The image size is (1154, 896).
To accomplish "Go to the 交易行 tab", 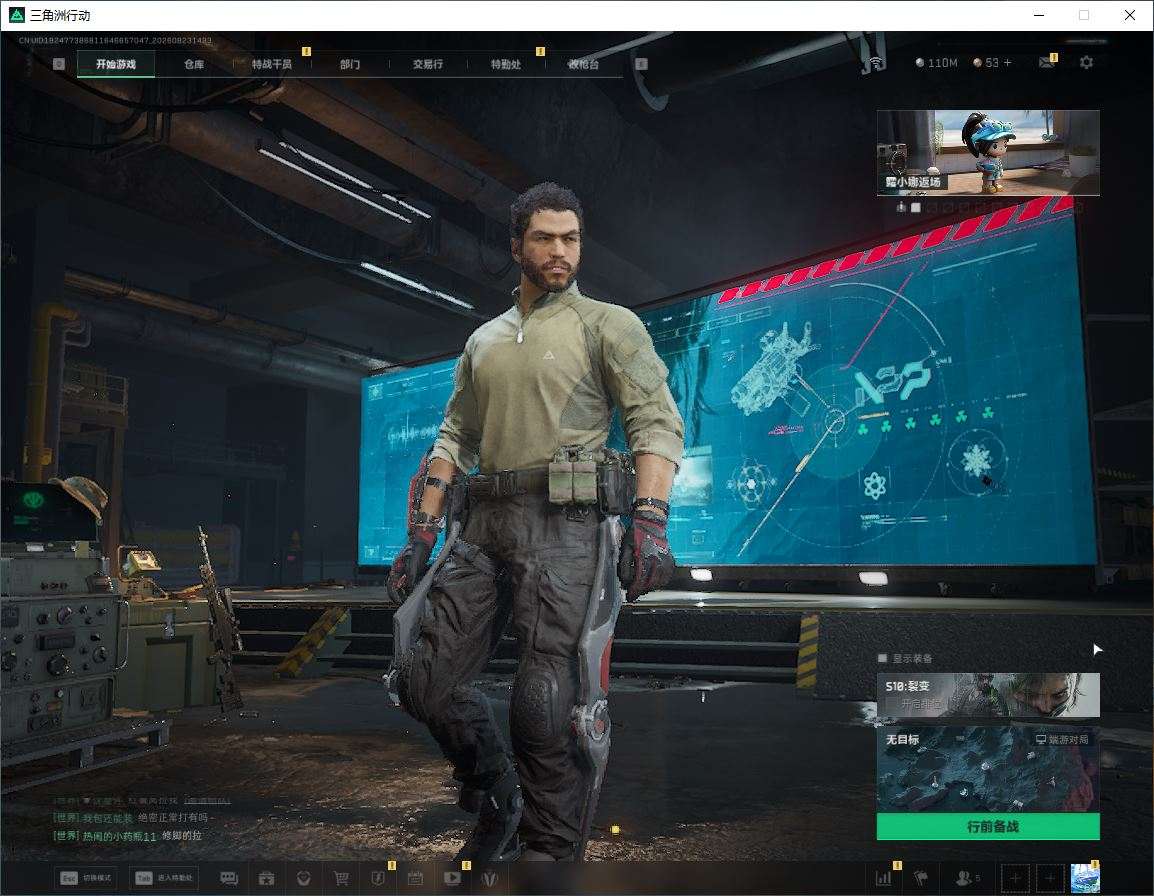I will [428, 64].
